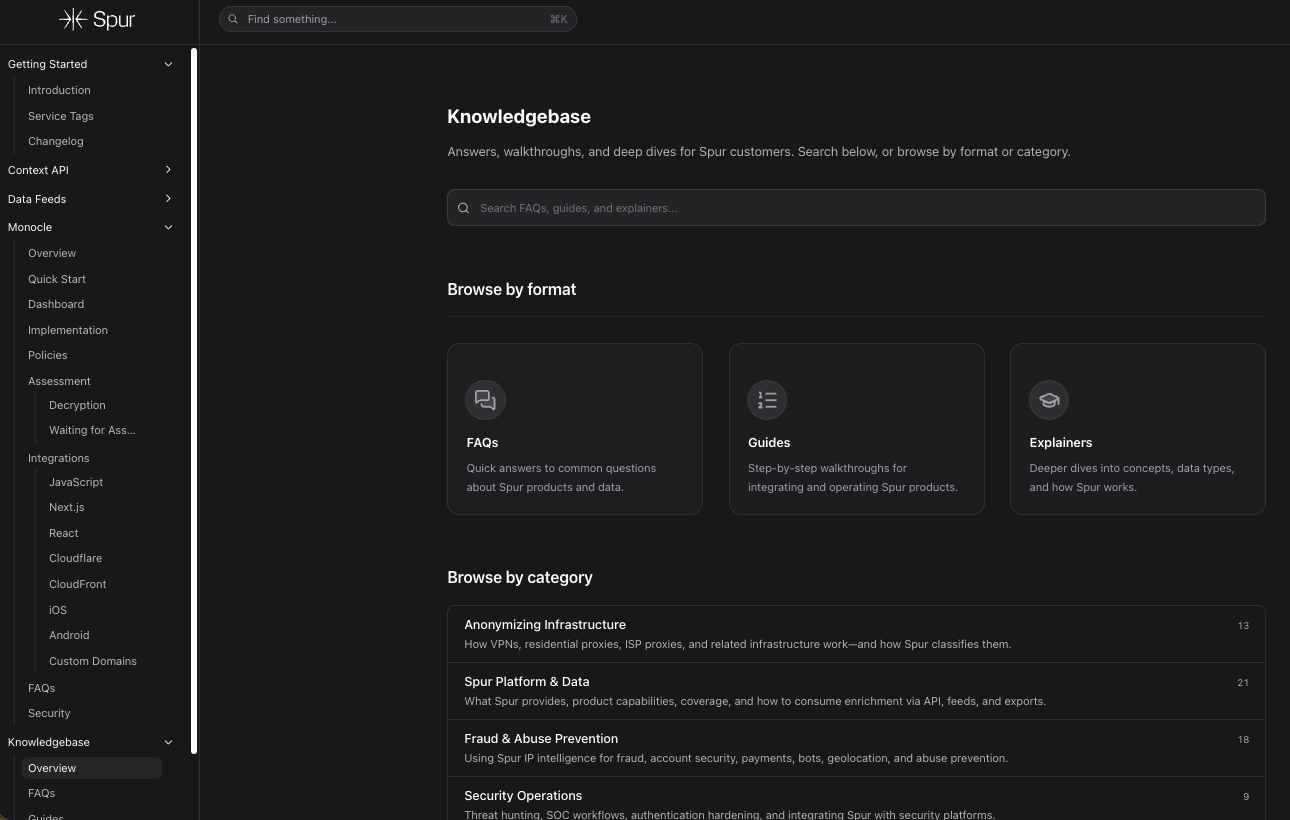The width and height of the screenshot is (1290, 820).
Task: Collapse the Getting Started section
Action: (168, 64)
